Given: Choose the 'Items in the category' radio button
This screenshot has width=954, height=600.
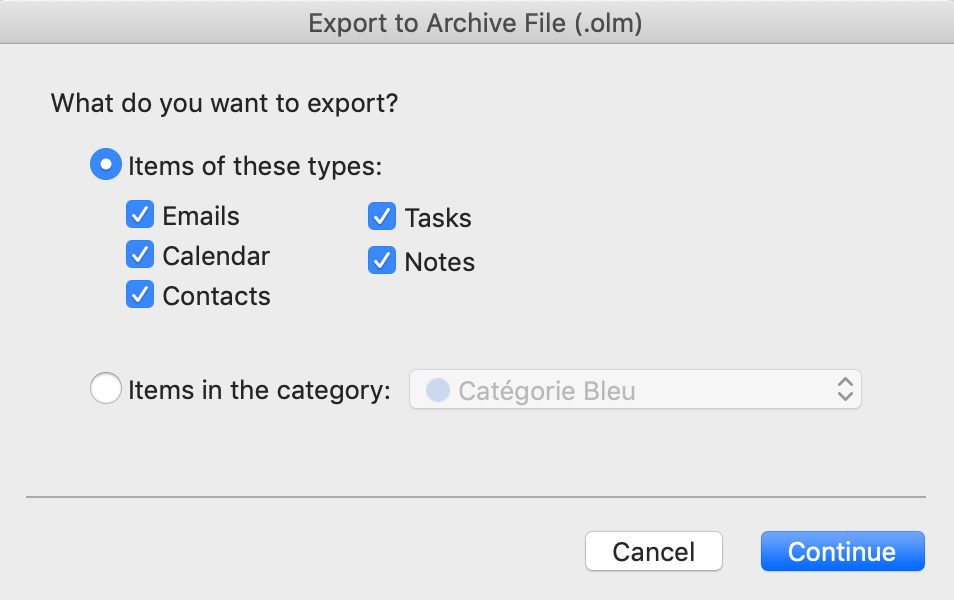Looking at the screenshot, I should click(106, 388).
